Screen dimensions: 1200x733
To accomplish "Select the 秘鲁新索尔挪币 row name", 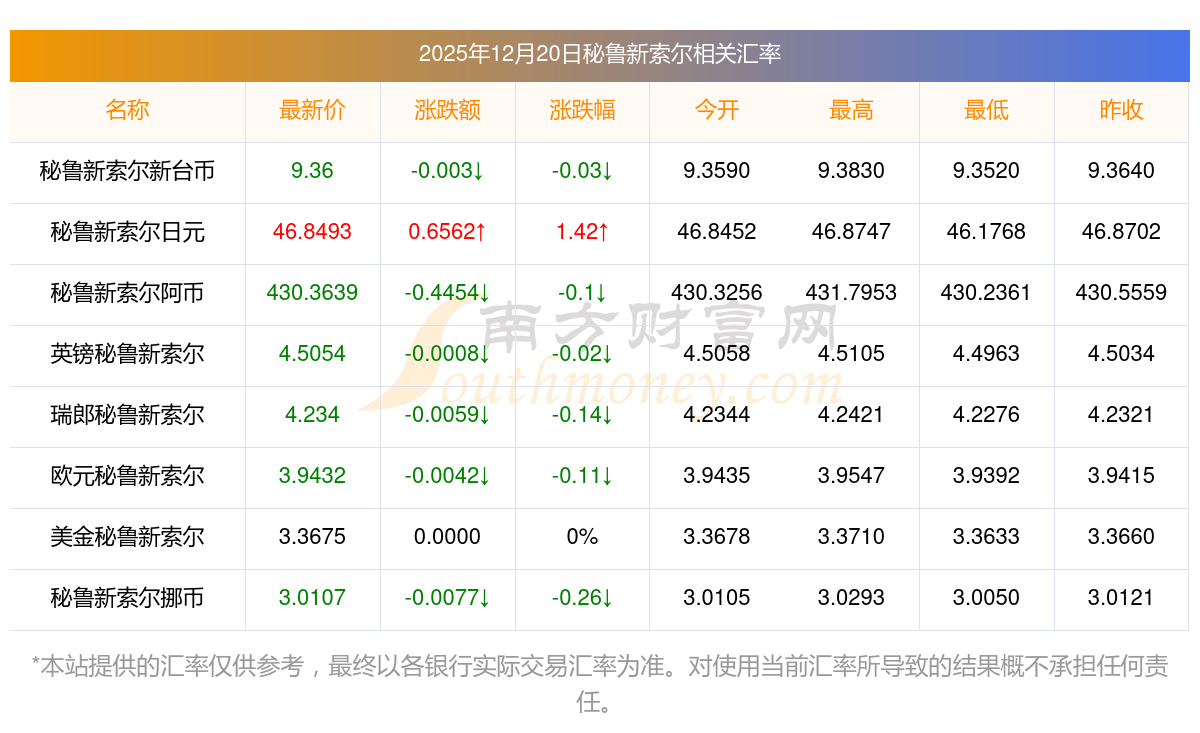I will click(127, 598).
